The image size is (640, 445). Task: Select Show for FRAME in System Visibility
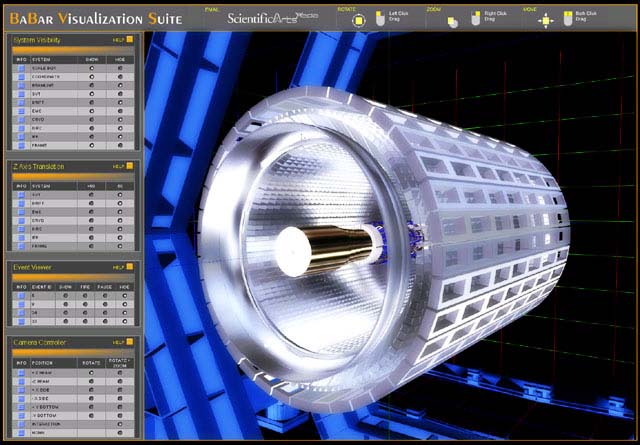coord(91,145)
